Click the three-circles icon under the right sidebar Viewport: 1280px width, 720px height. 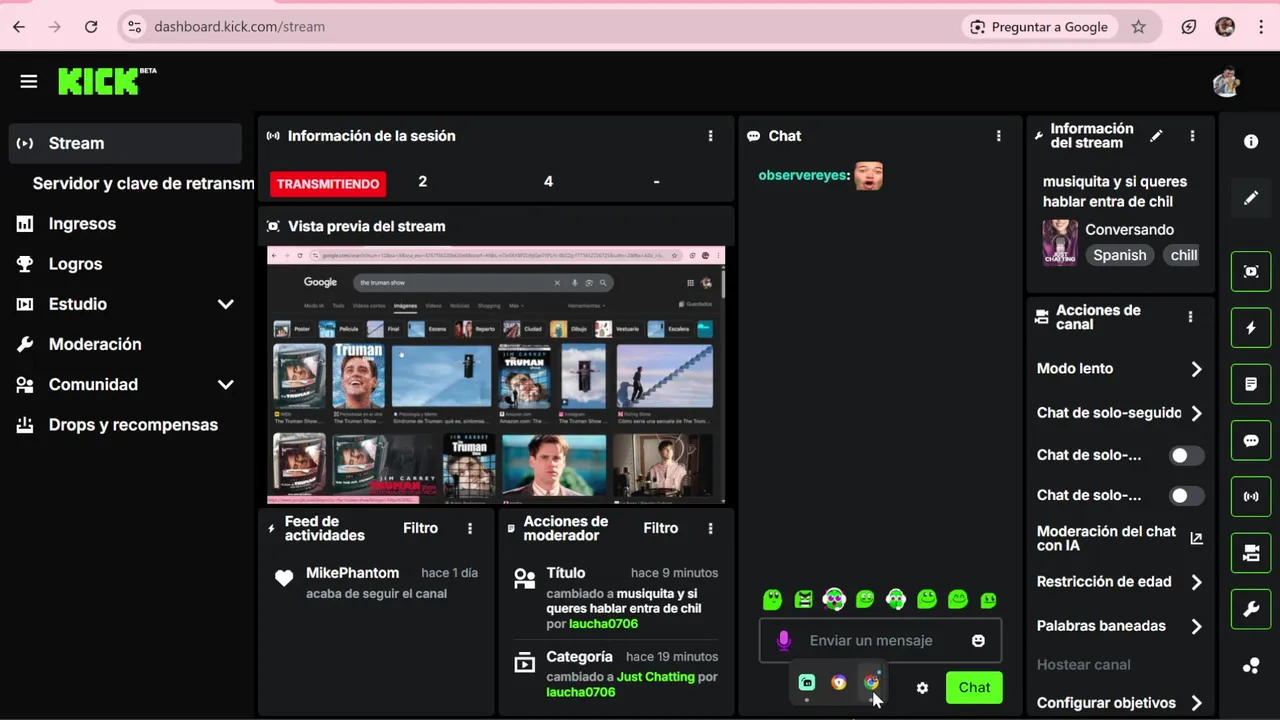1251,666
